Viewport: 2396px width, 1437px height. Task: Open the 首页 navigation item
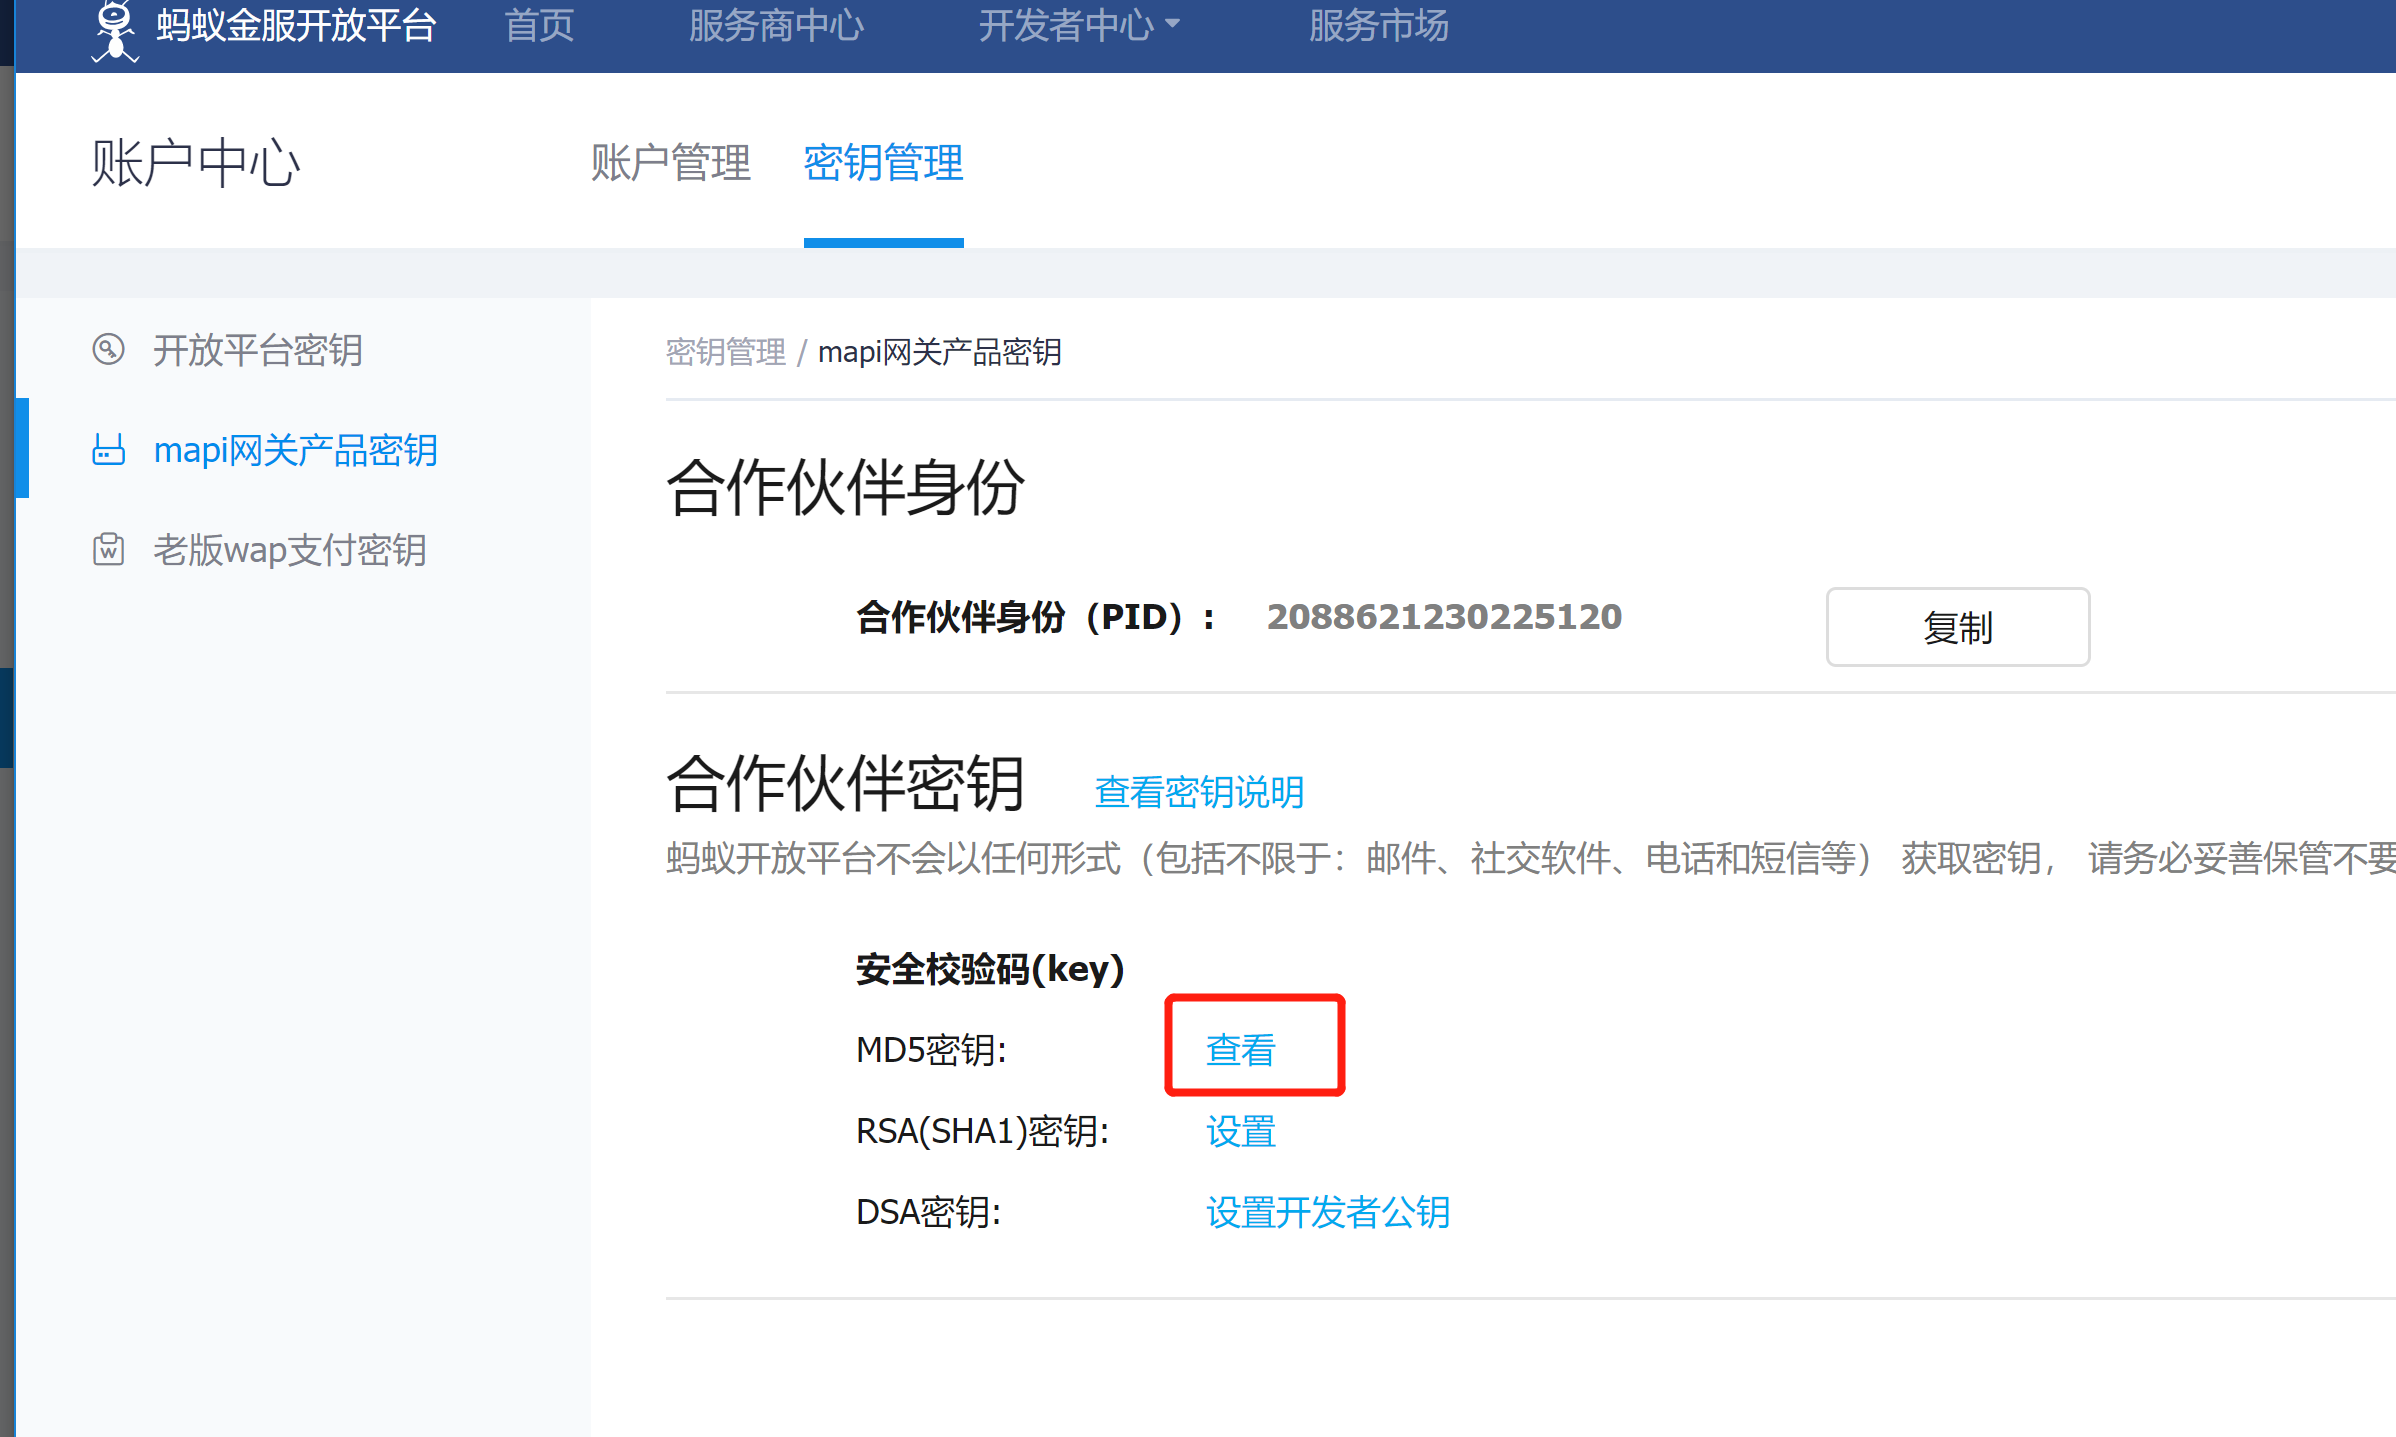(x=539, y=26)
